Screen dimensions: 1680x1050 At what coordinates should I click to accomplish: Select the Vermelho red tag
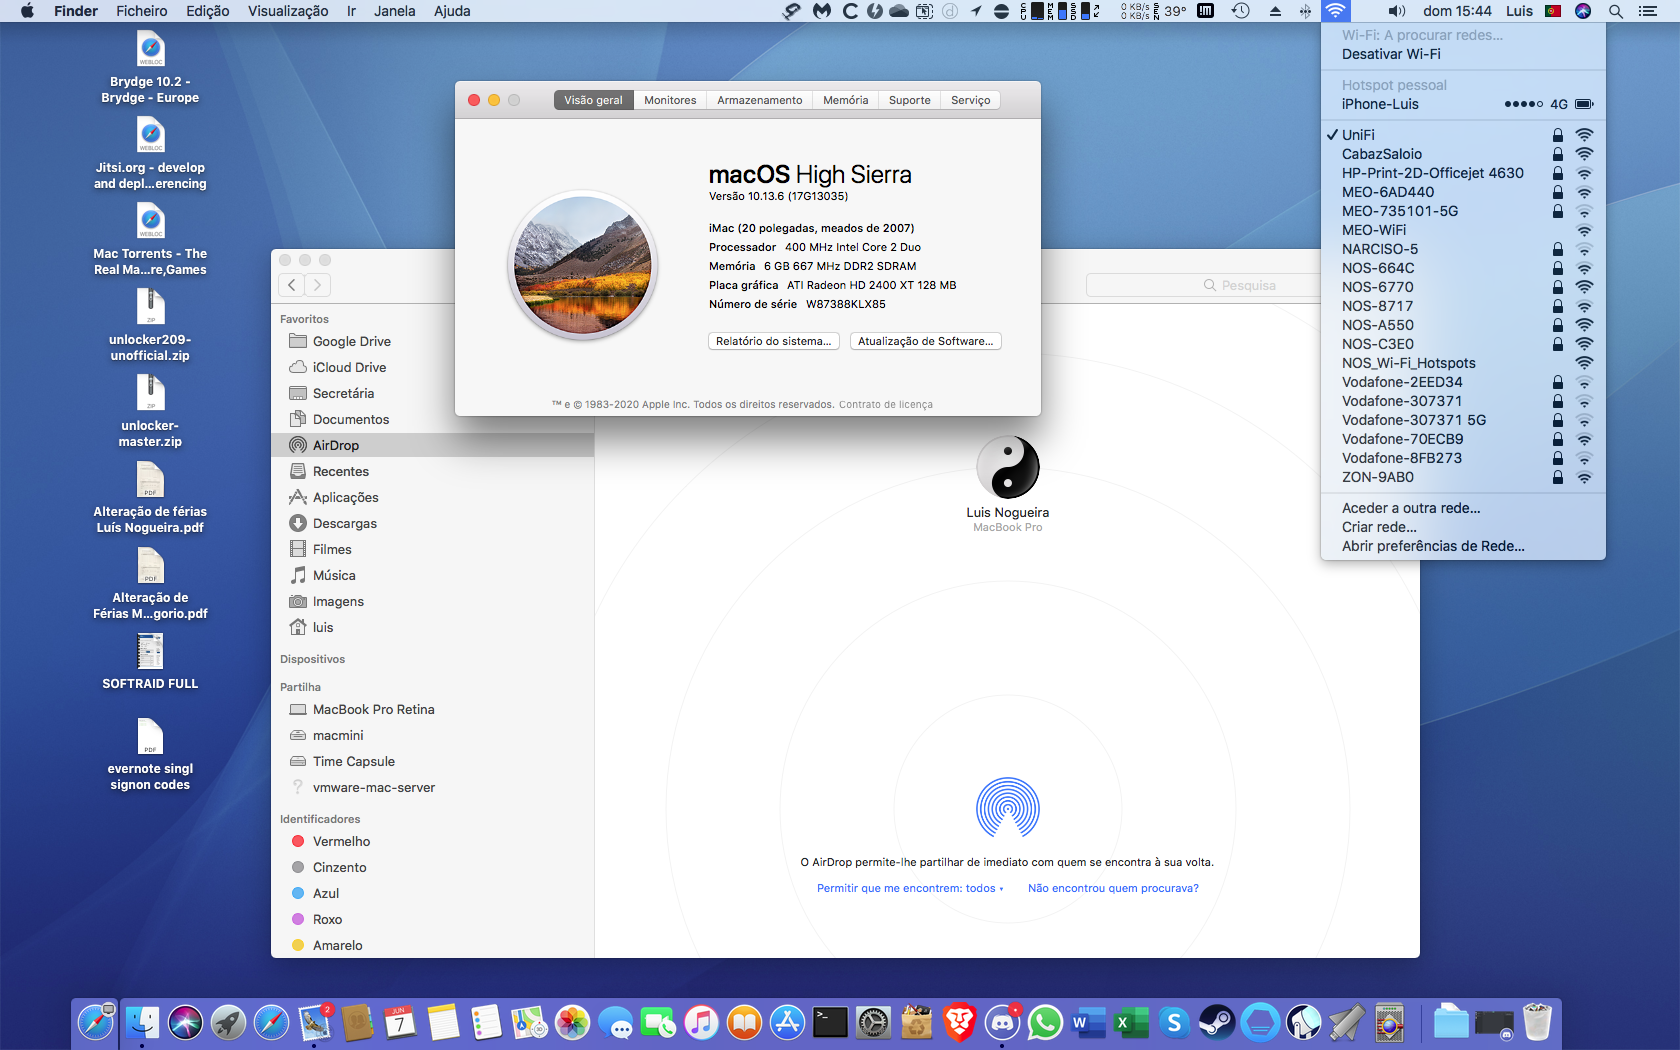click(433, 841)
